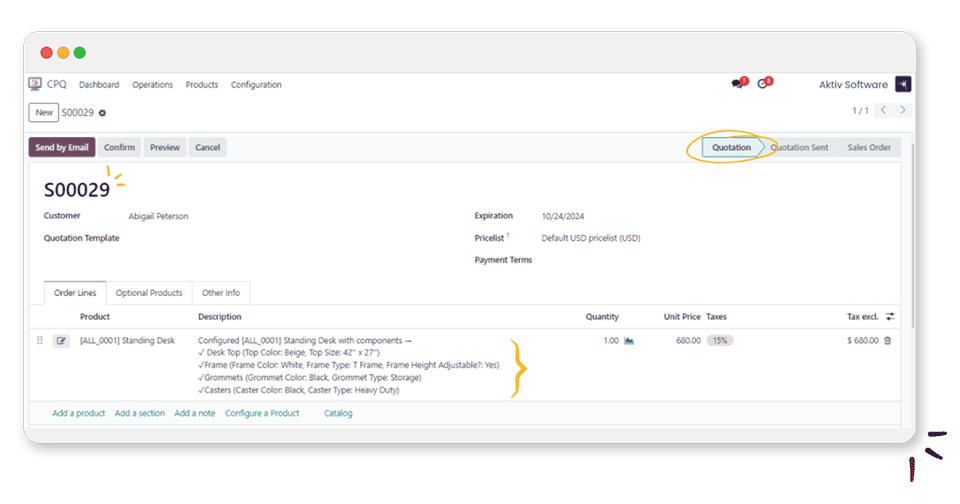The width and height of the screenshot is (960, 504).
Task: Select the Quotation Sent status stage
Action: click(799, 148)
